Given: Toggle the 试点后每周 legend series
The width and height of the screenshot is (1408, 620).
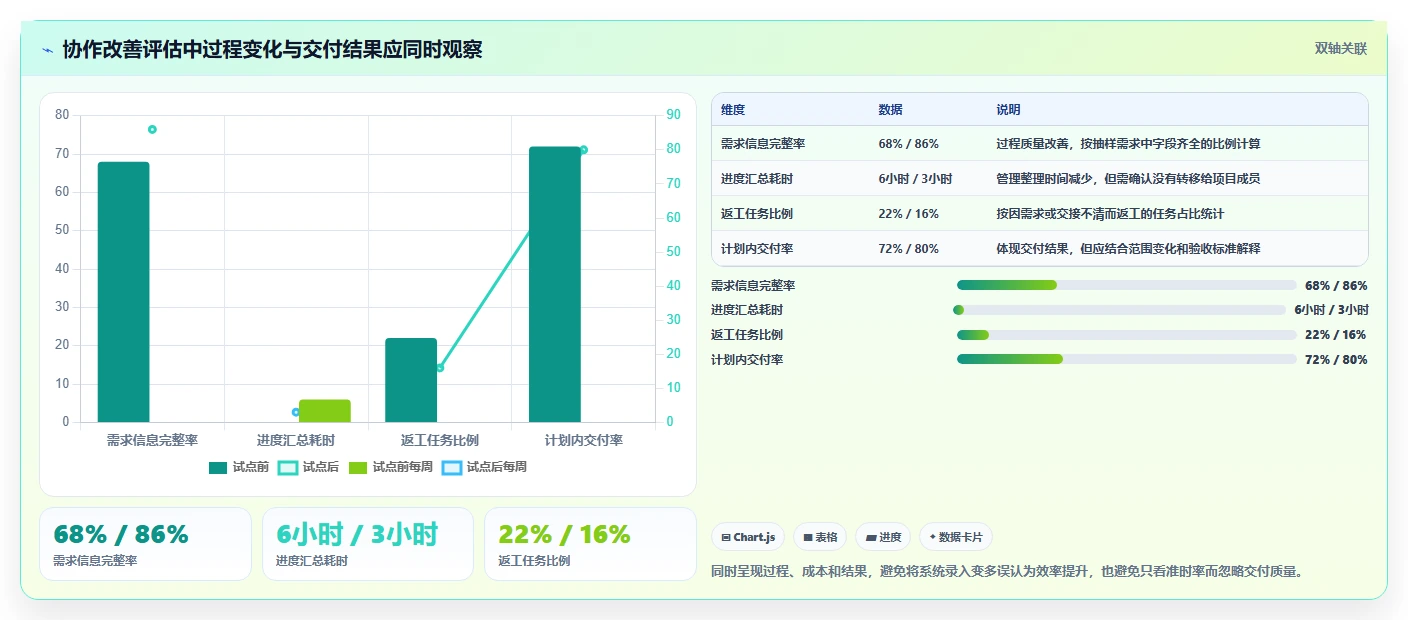Looking at the screenshot, I should click(x=484, y=467).
